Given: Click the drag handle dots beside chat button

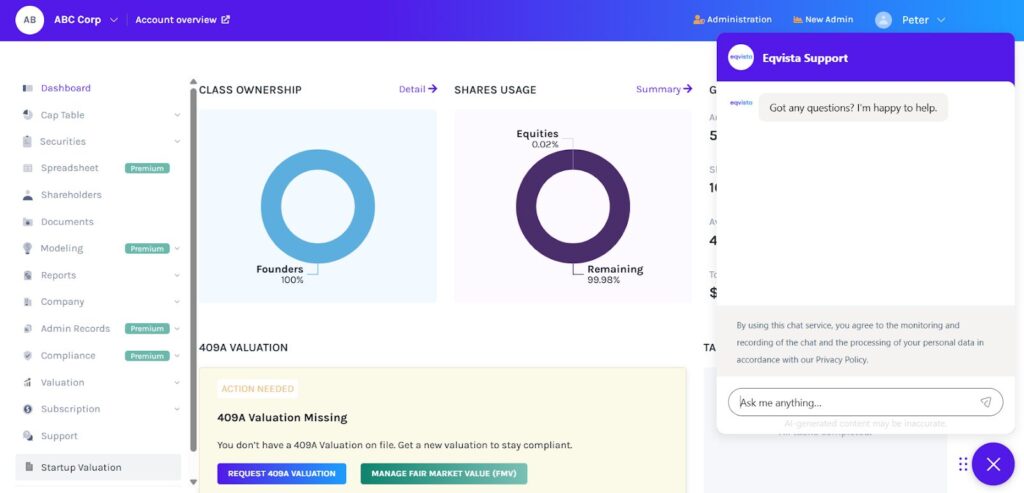Looking at the screenshot, I should click(x=962, y=464).
